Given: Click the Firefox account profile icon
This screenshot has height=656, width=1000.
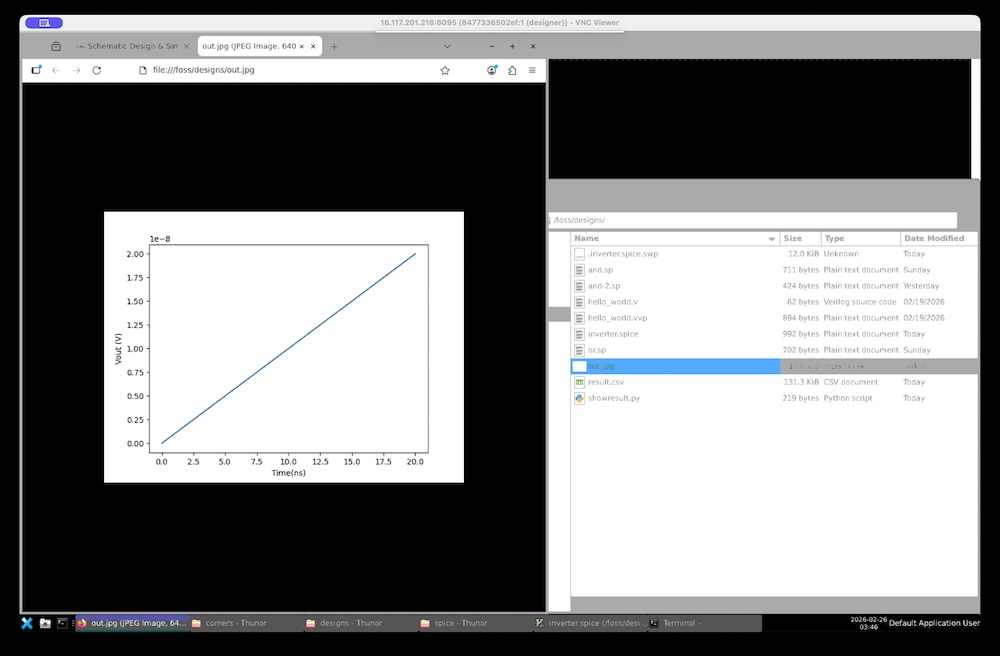Looking at the screenshot, I should click(x=492, y=70).
